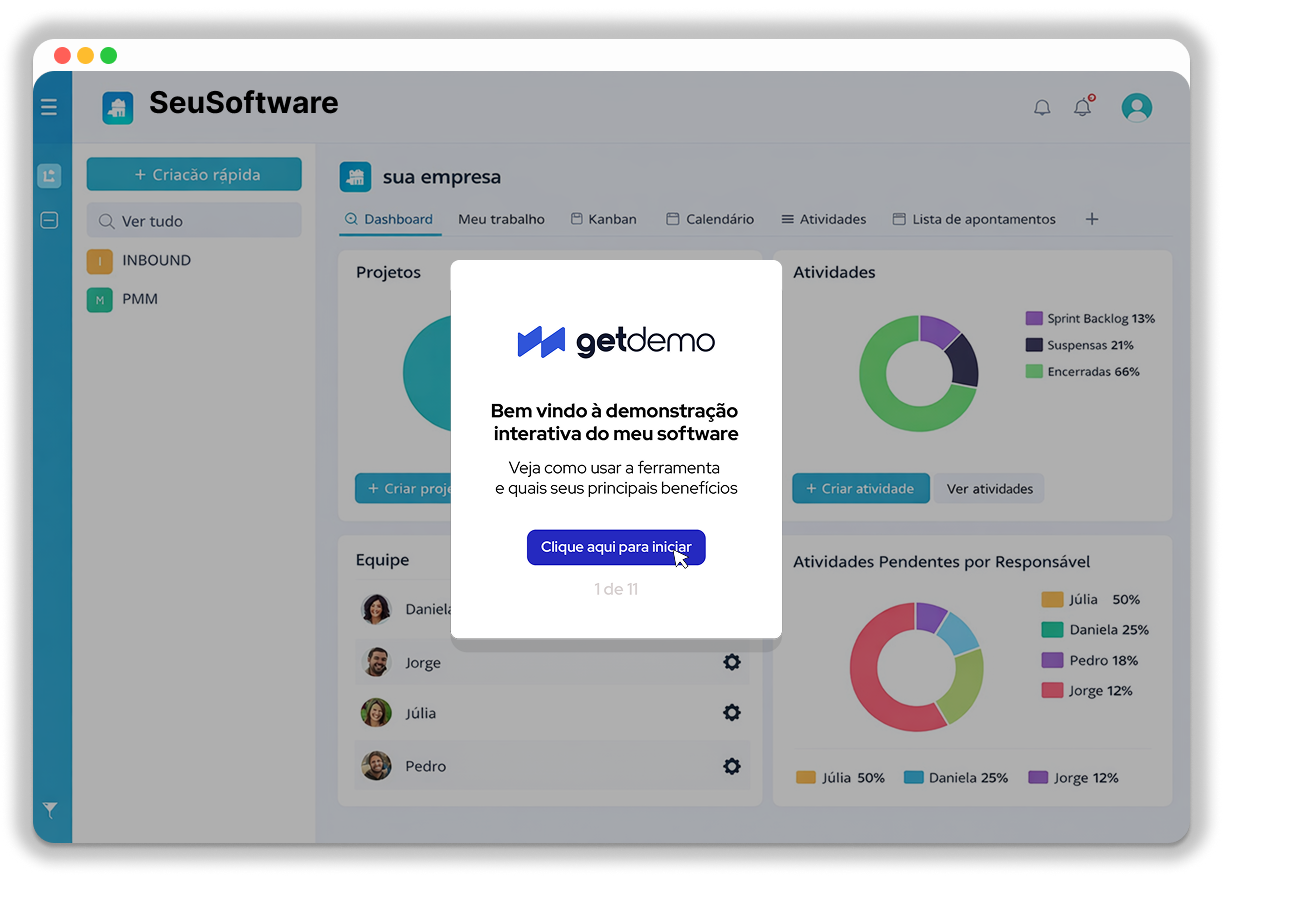Focus the Ver tudo search field
Screen dimensions: 1307x900
click(x=194, y=221)
